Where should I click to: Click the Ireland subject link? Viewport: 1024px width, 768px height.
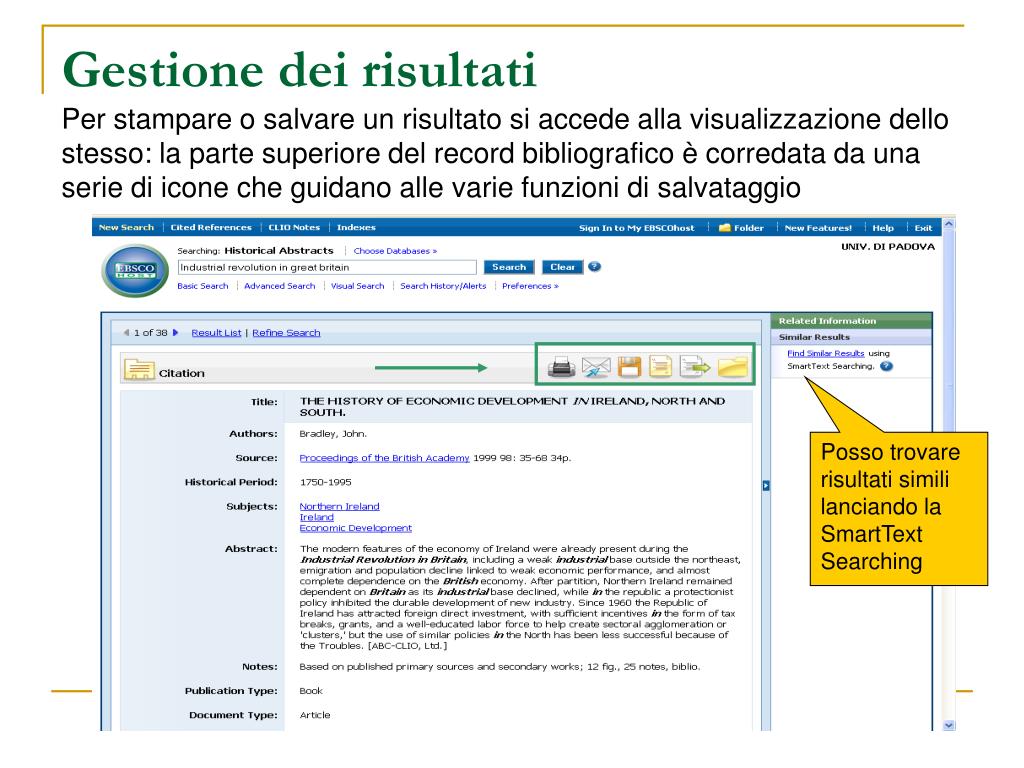[x=316, y=517]
